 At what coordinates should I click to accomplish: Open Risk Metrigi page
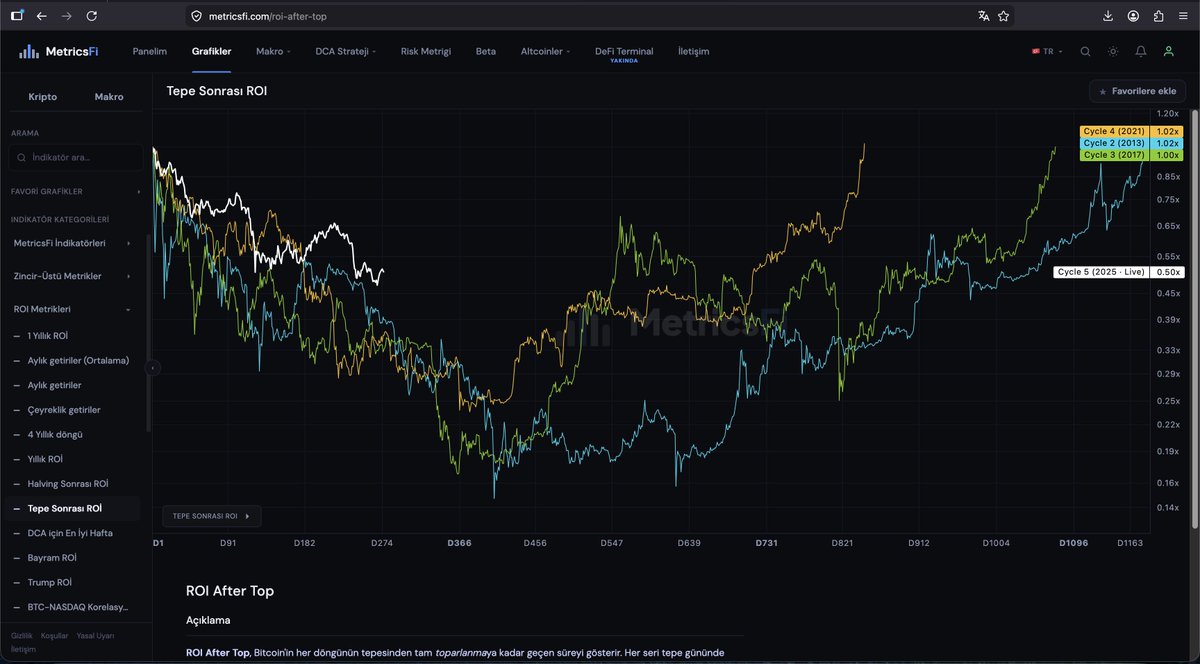(x=425, y=51)
